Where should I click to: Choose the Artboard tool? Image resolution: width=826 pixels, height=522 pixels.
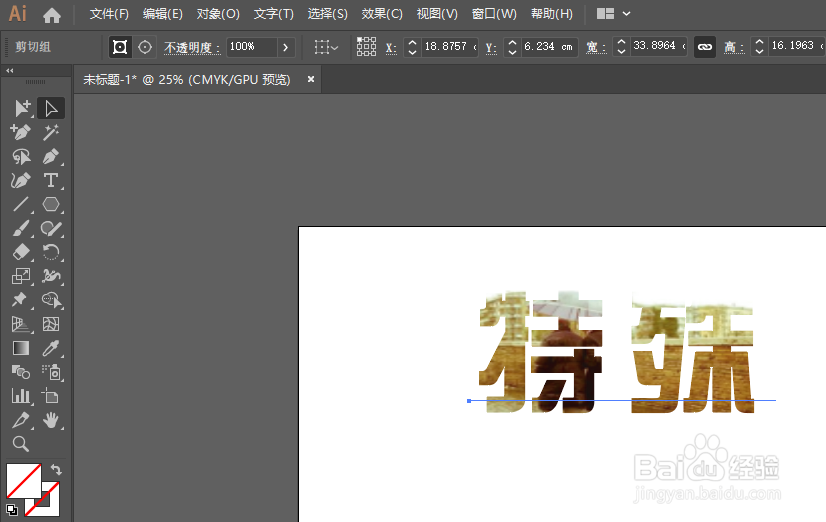click(x=51, y=396)
